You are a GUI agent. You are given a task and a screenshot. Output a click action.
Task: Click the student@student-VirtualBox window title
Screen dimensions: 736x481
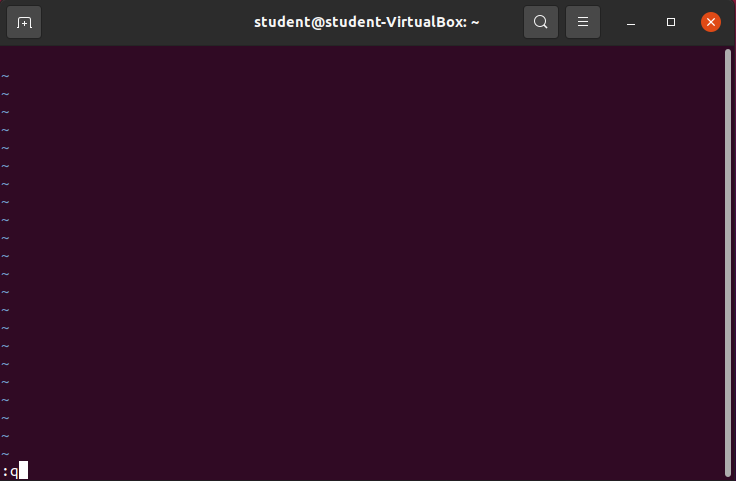tap(367, 22)
